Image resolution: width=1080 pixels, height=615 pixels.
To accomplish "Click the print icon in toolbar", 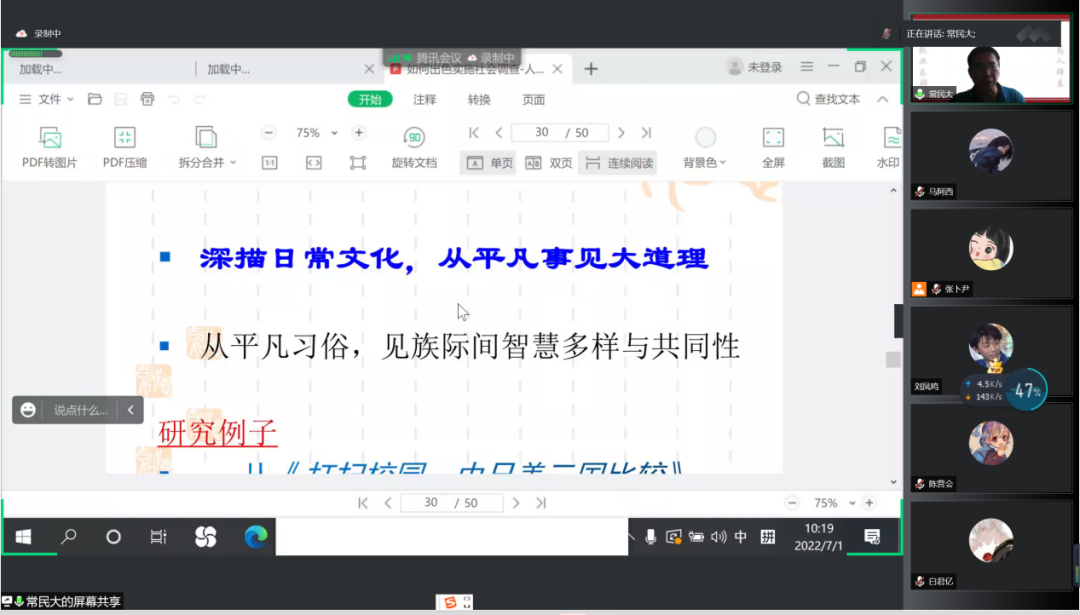I will click(148, 99).
